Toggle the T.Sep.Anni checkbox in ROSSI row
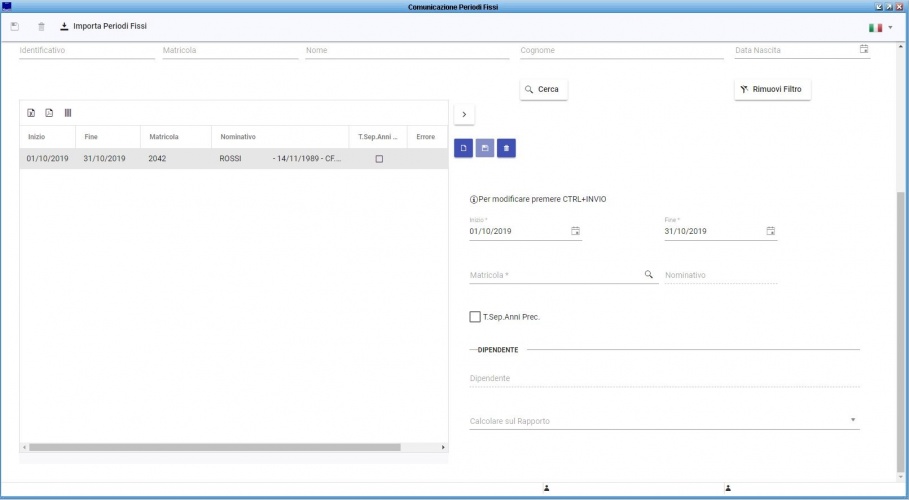909x500 pixels. [378, 159]
